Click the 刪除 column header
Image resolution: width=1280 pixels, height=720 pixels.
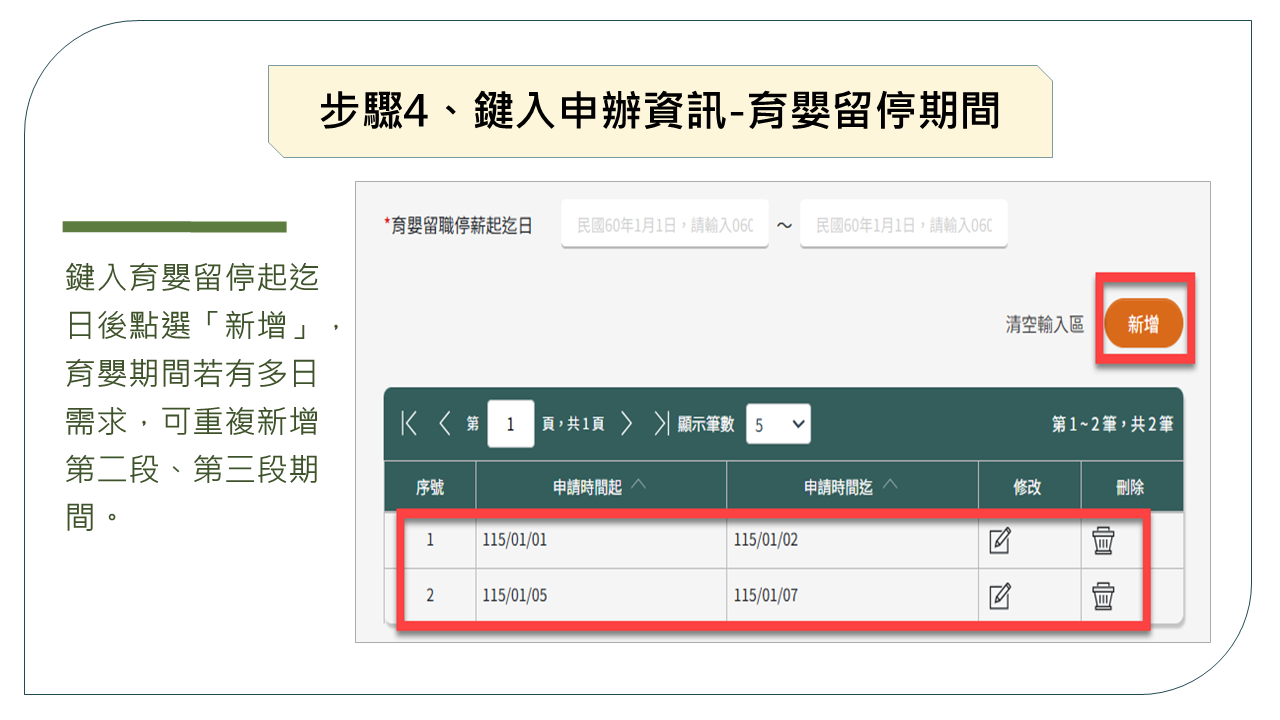click(1130, 487)
